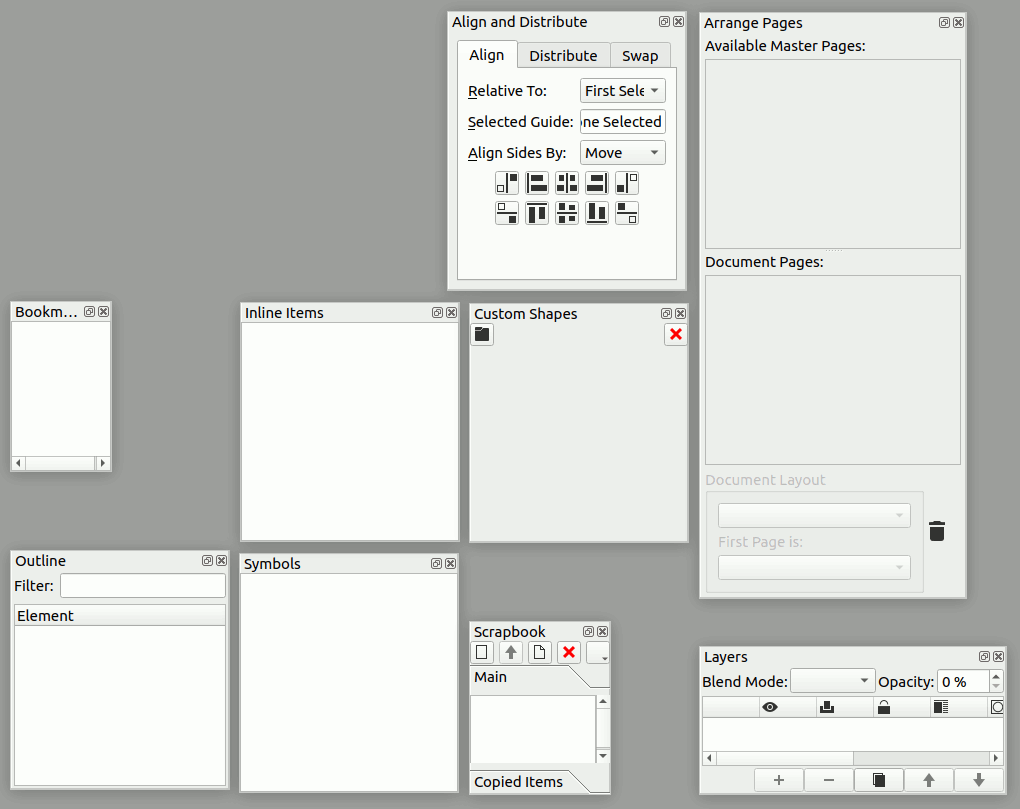The height and width of the screenshot is (809, 1020).
Task: Align bottoms of selected objects
Action: 597,213
